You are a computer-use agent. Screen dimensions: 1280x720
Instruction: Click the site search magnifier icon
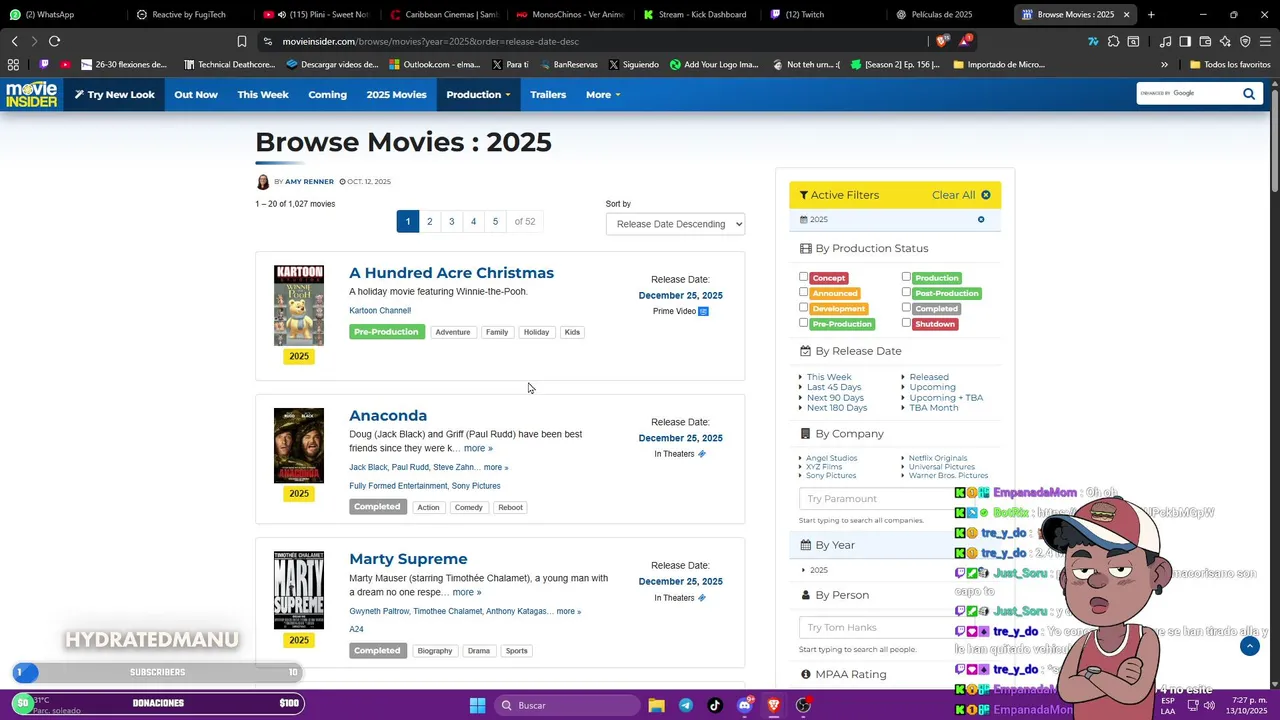(x=1249, y=94)
